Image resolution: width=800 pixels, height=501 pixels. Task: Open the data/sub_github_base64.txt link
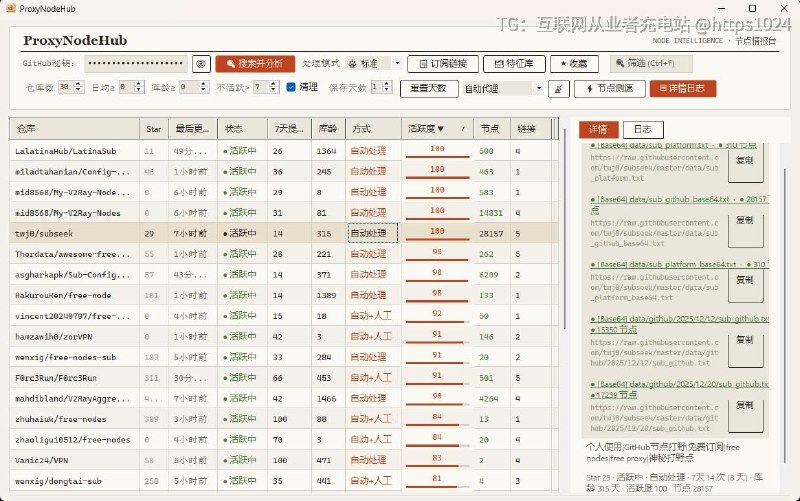coord(679,199)
